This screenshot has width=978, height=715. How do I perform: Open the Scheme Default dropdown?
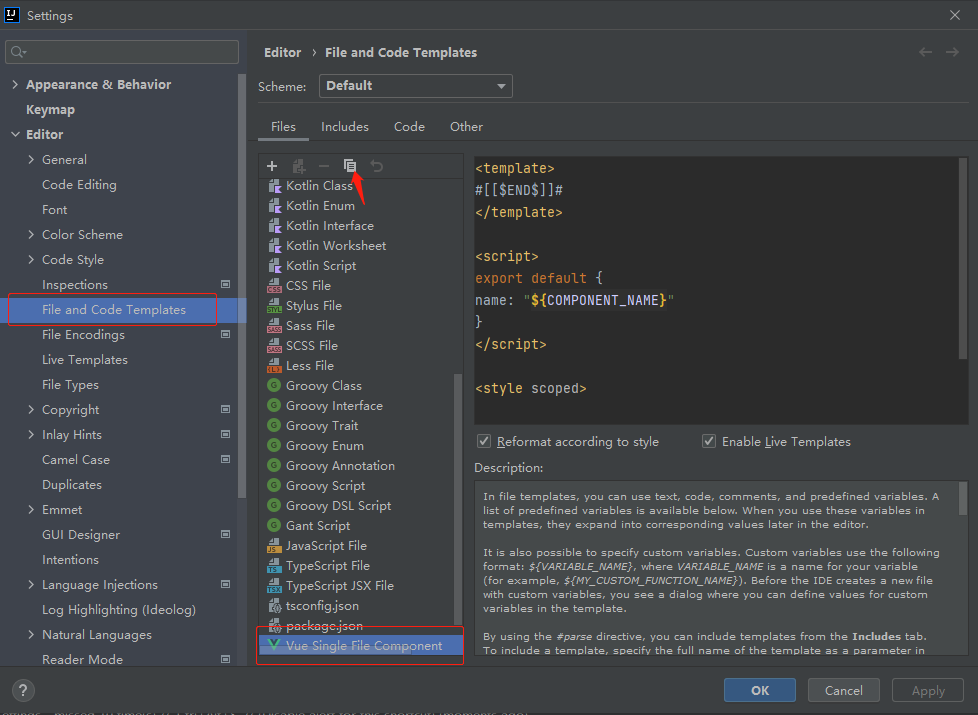415,86
